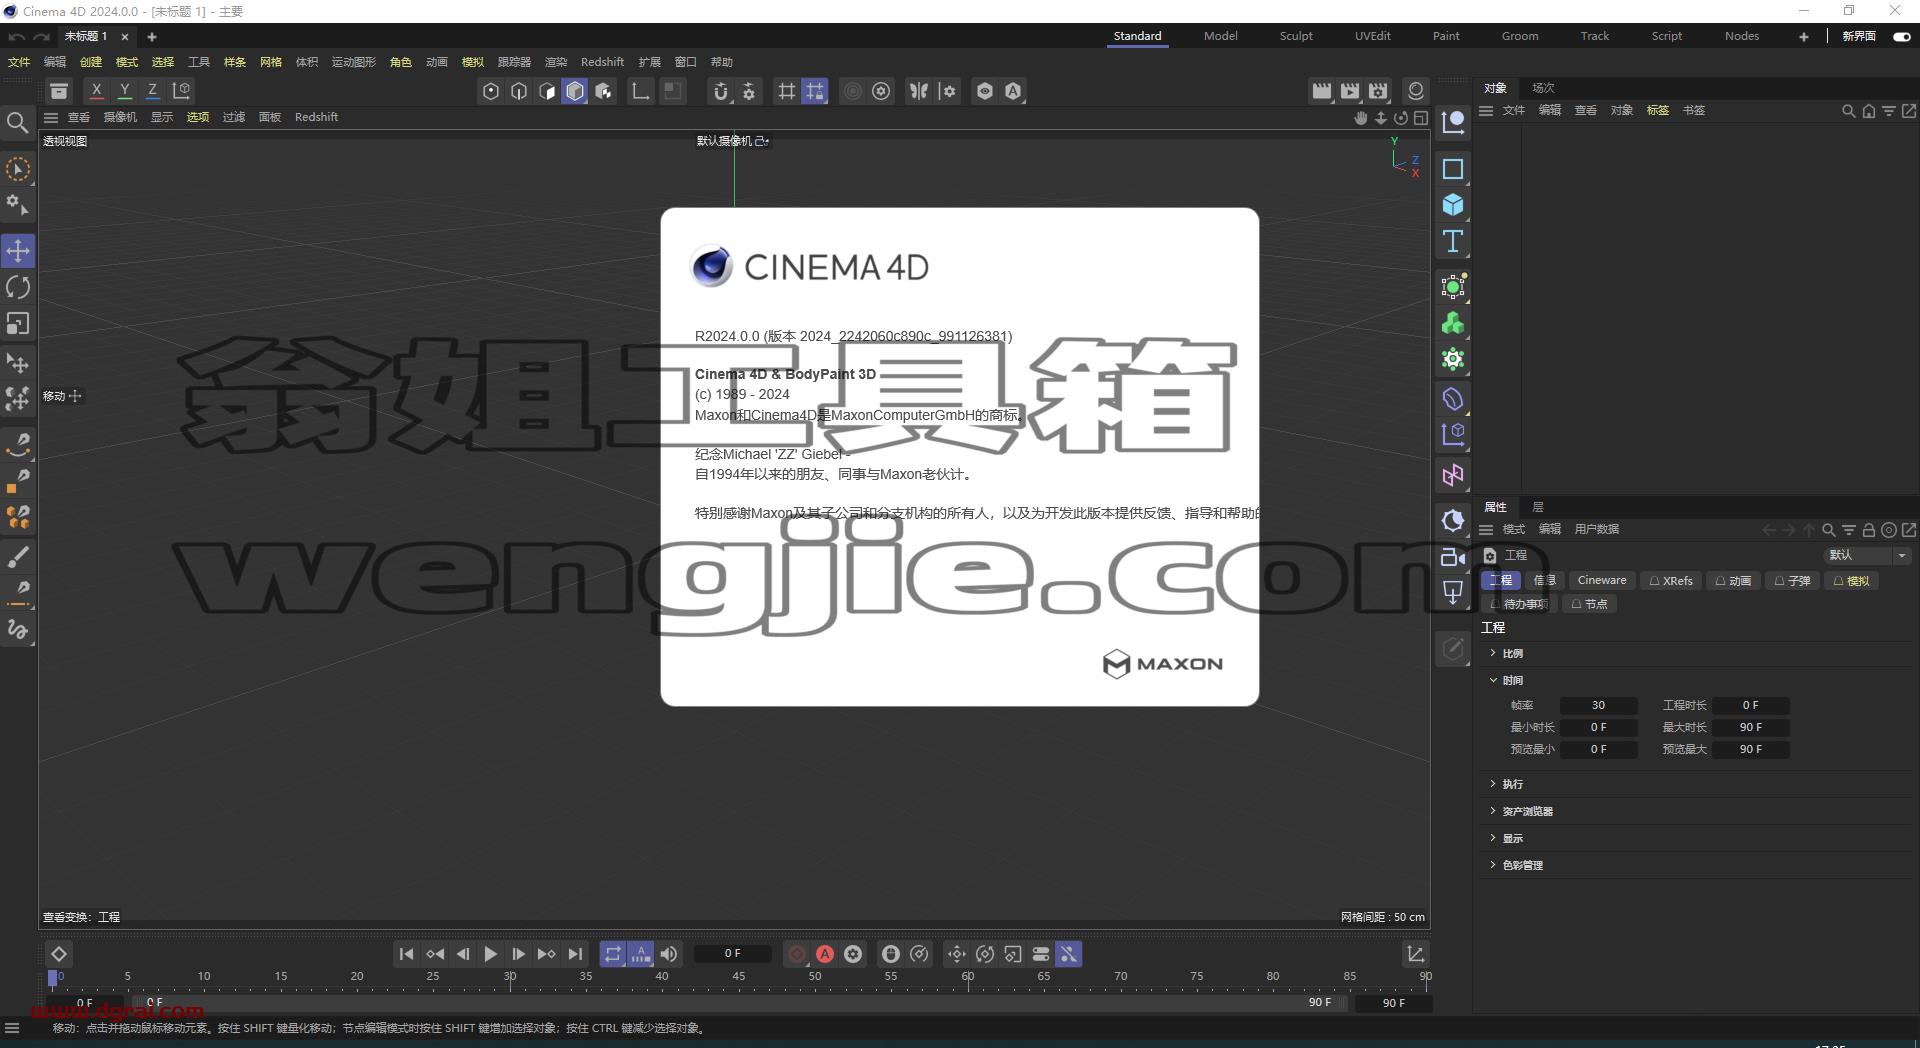Open the 渲染 menu

click(x=555, y=62)
